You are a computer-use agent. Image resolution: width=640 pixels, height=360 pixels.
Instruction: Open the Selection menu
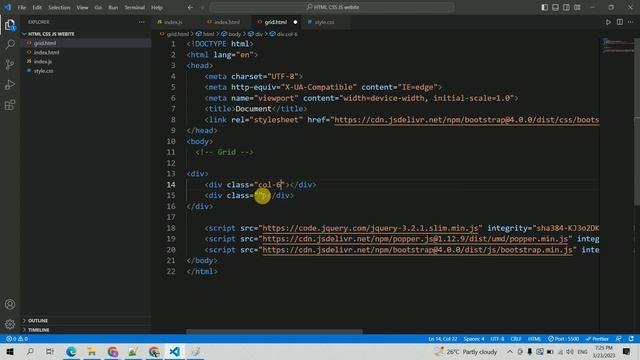[59, 7]
